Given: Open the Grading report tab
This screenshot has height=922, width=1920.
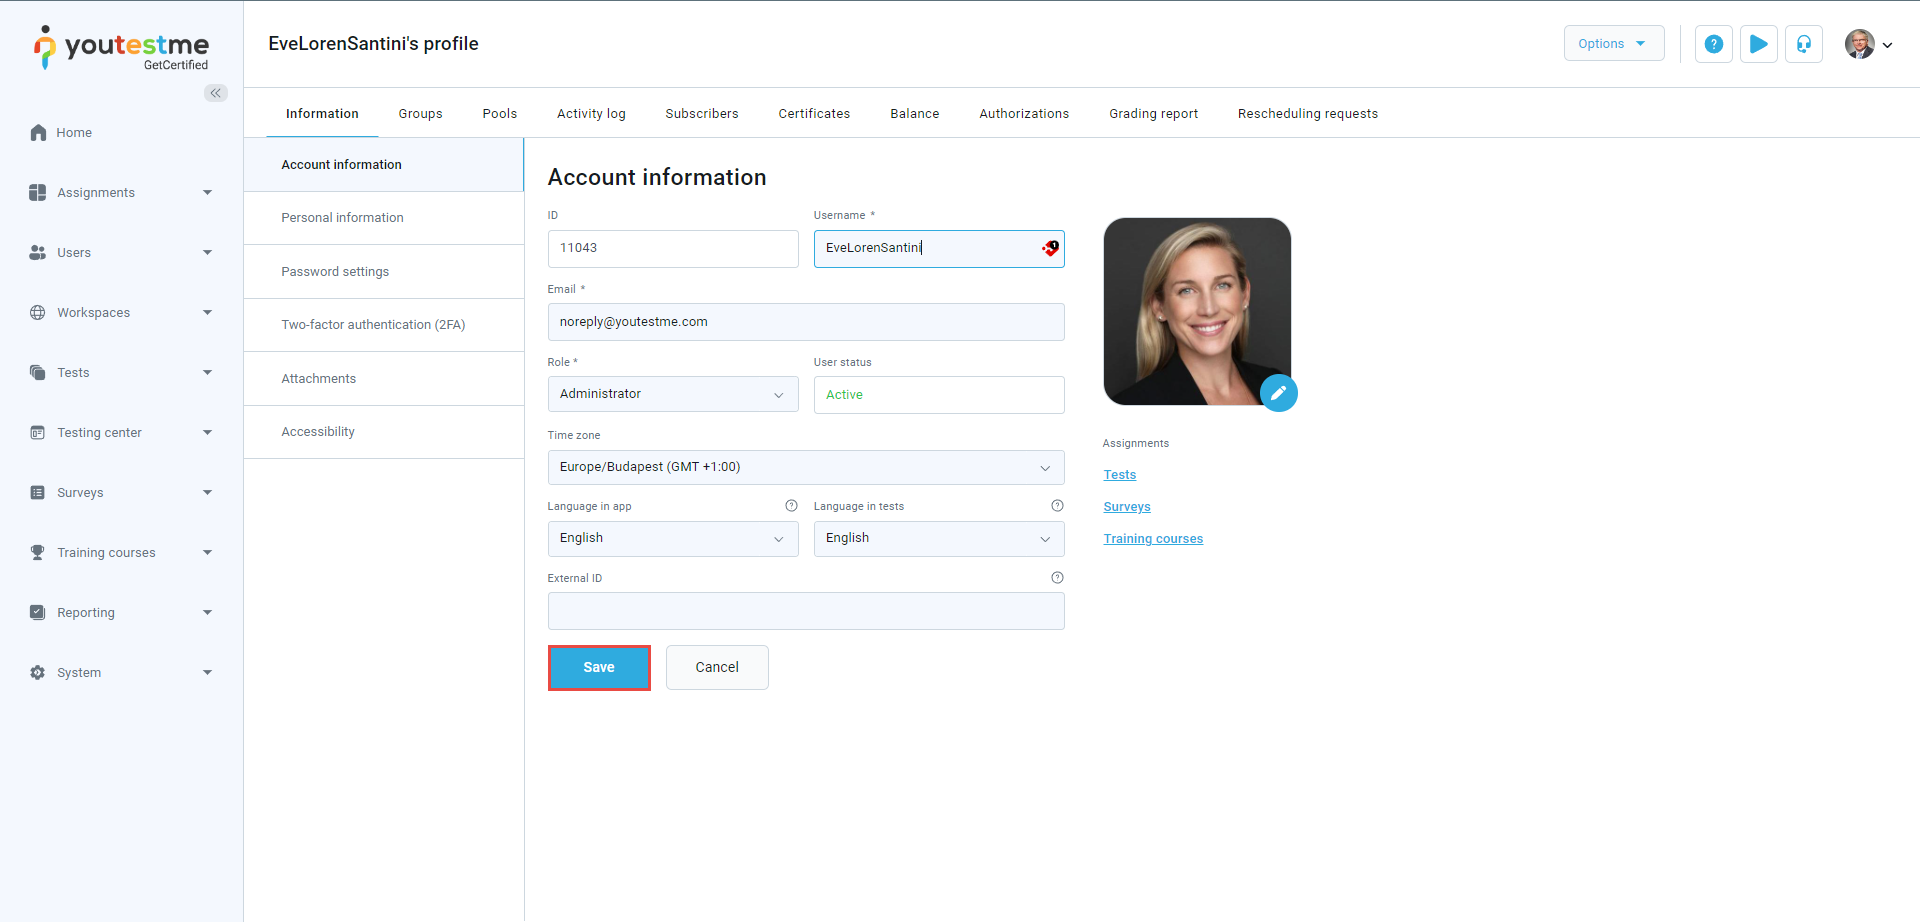Looking at the screenshot, I should point(1154,113).
